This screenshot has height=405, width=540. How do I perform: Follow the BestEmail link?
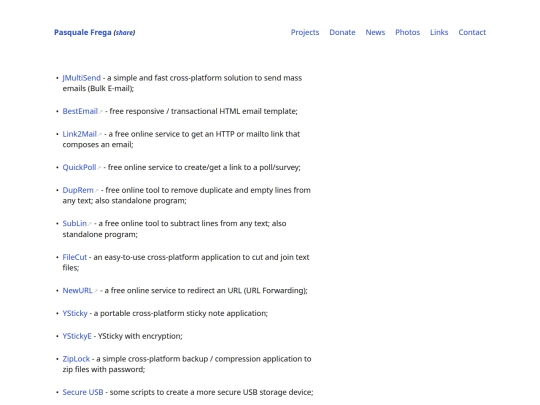point(80,111)
